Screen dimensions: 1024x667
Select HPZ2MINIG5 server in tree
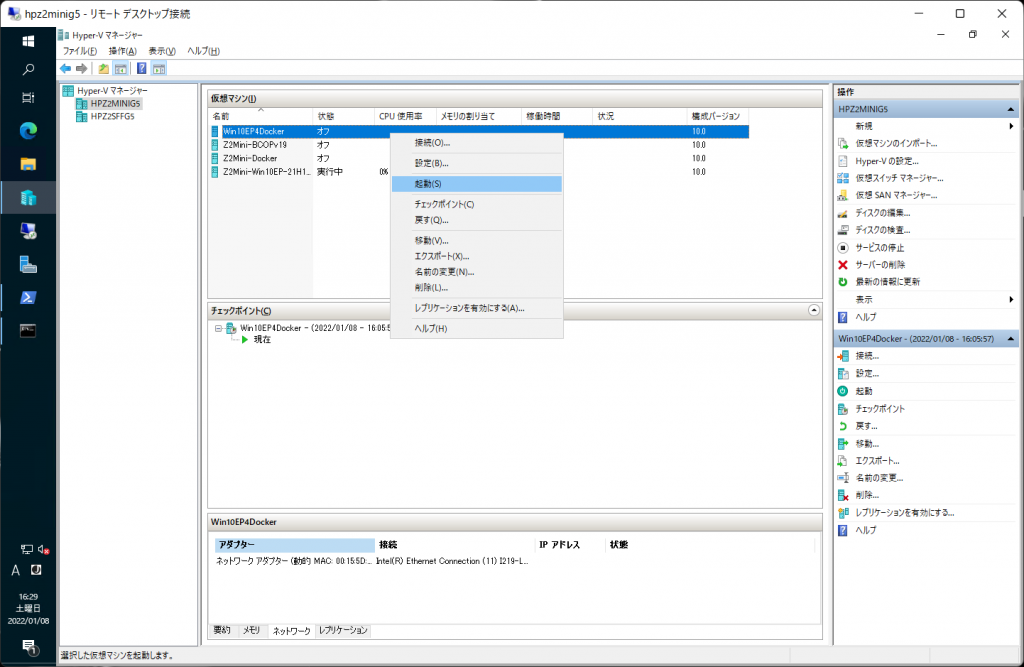click(115, 103)
